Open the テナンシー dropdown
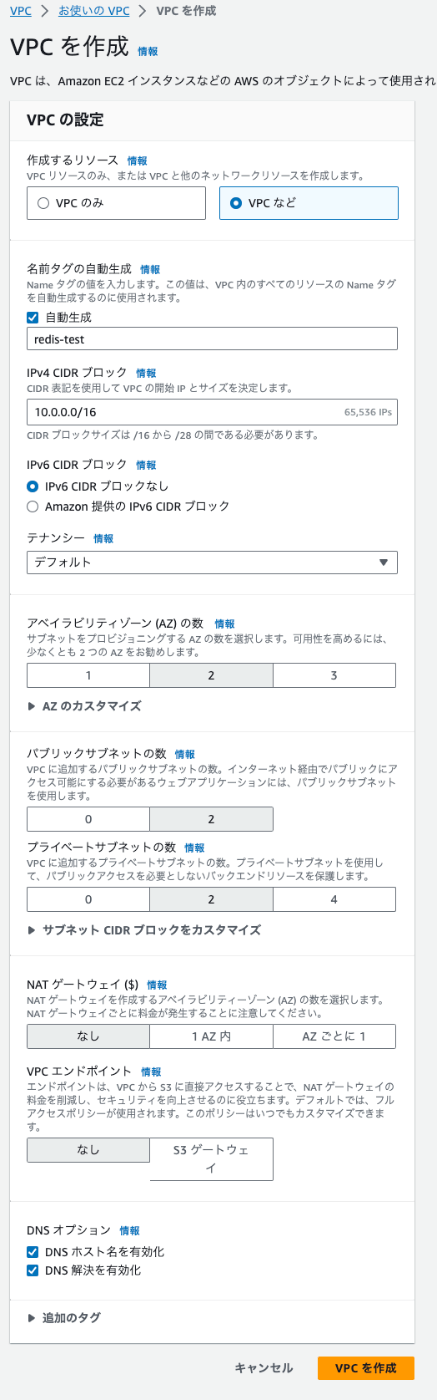This screenshot has width=437, height=1400. coord(212,562)
